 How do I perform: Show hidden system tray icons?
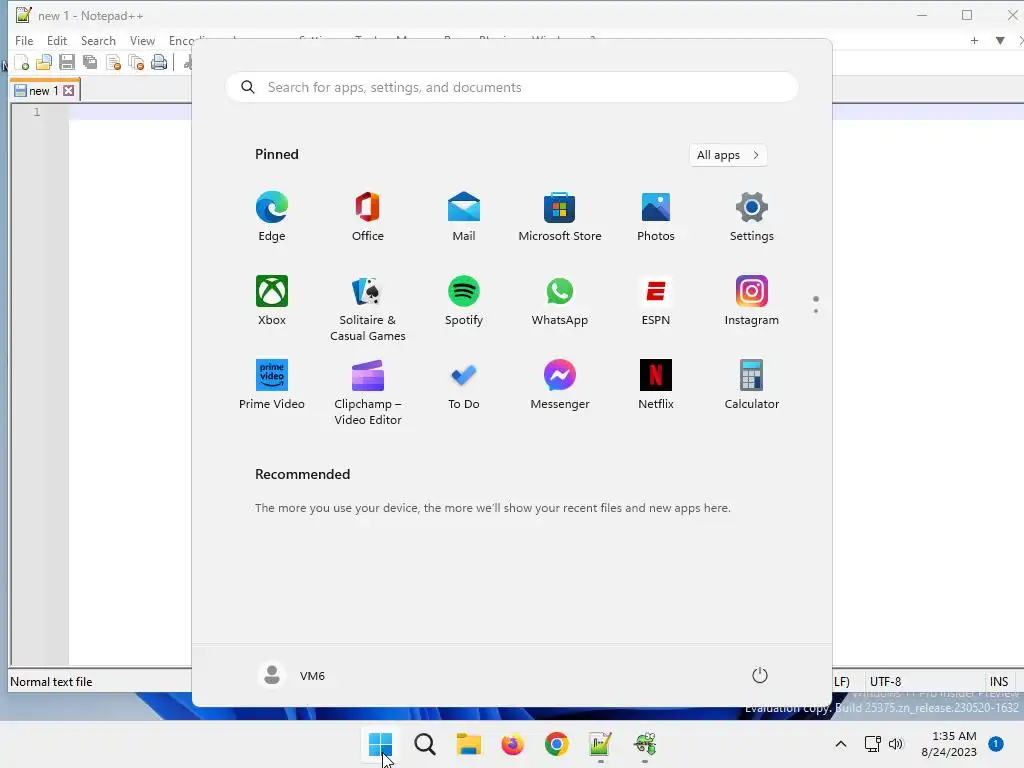(841, 744)
